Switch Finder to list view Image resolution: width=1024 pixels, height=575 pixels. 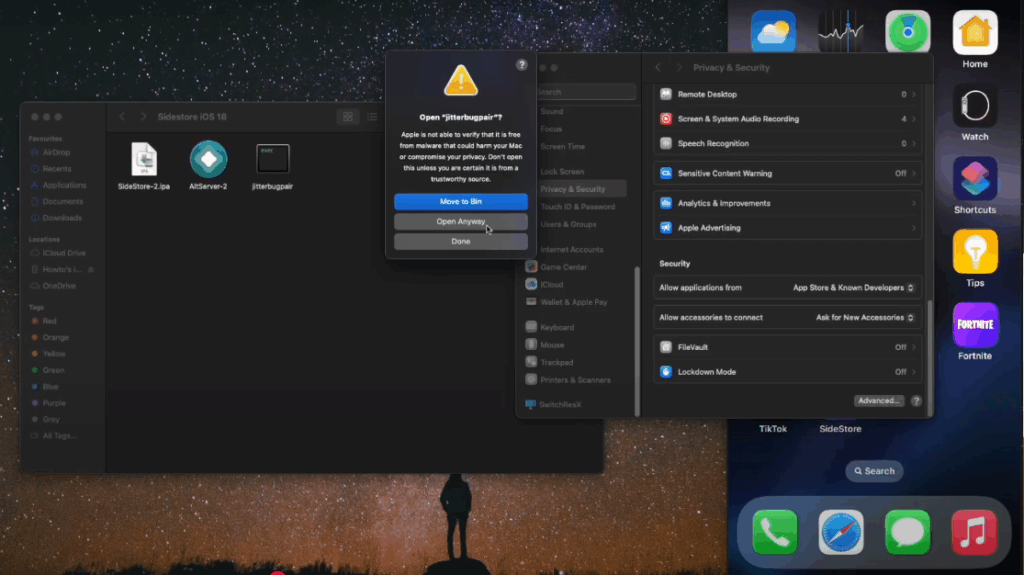[372, 117]
